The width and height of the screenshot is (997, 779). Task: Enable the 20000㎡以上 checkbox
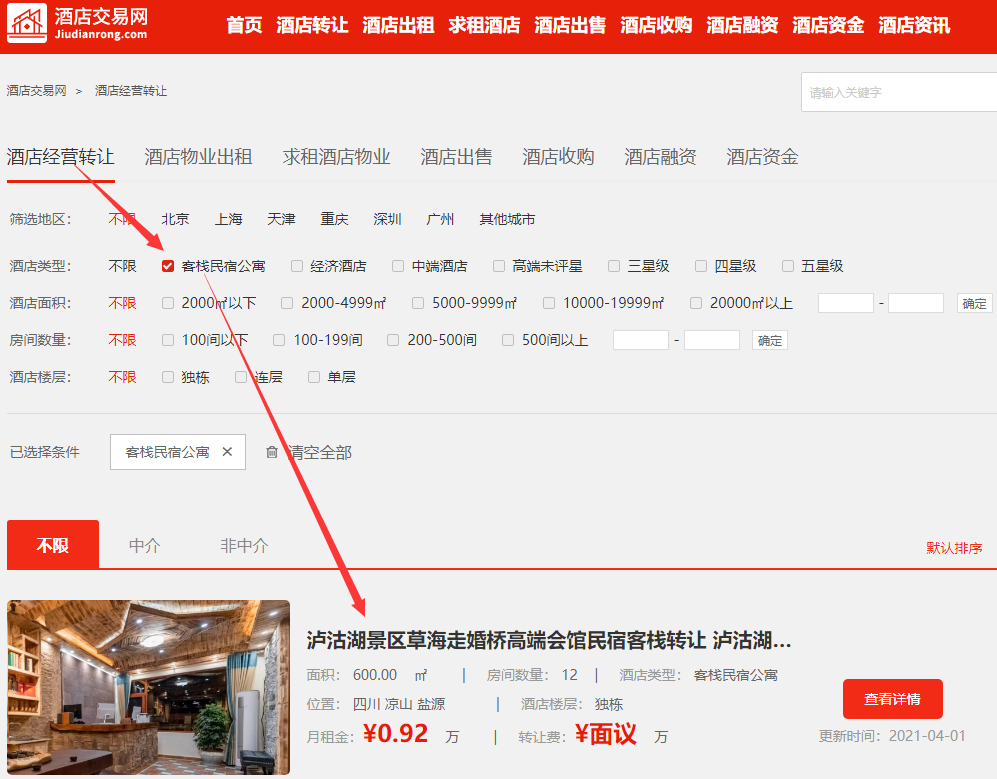point(696,303)
